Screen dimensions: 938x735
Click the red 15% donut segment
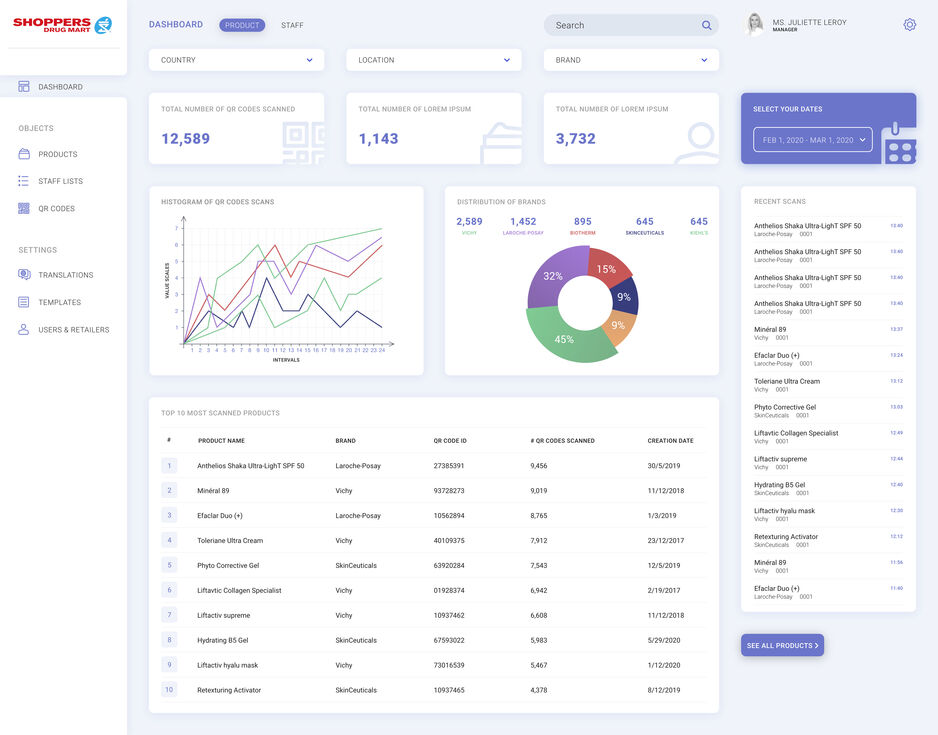(607, 268)
